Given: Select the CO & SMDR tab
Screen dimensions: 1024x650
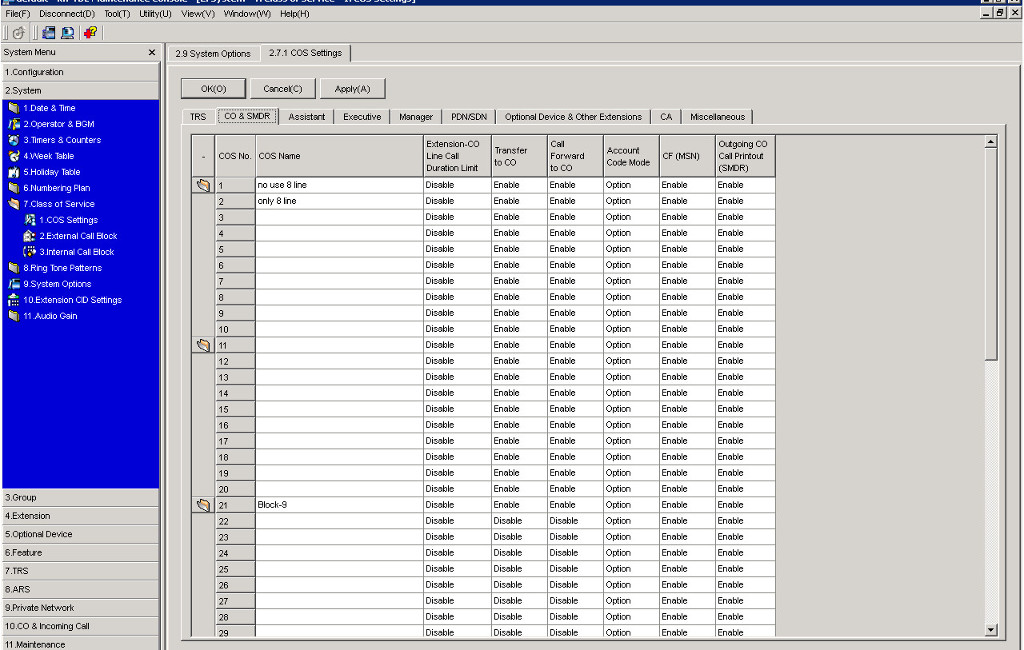Looking at the screenshot, I should 248,116.
